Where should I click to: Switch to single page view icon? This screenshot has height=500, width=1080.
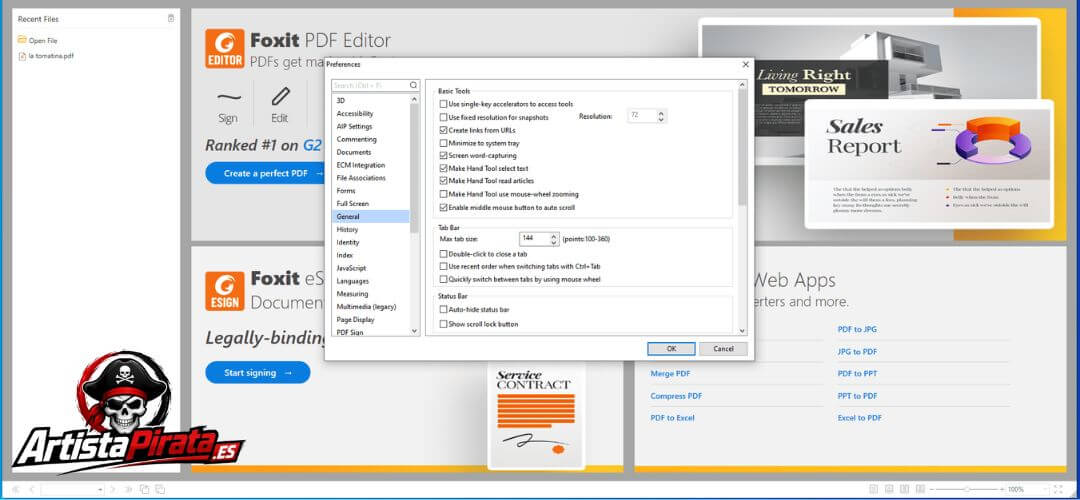(x=873, y=489)
